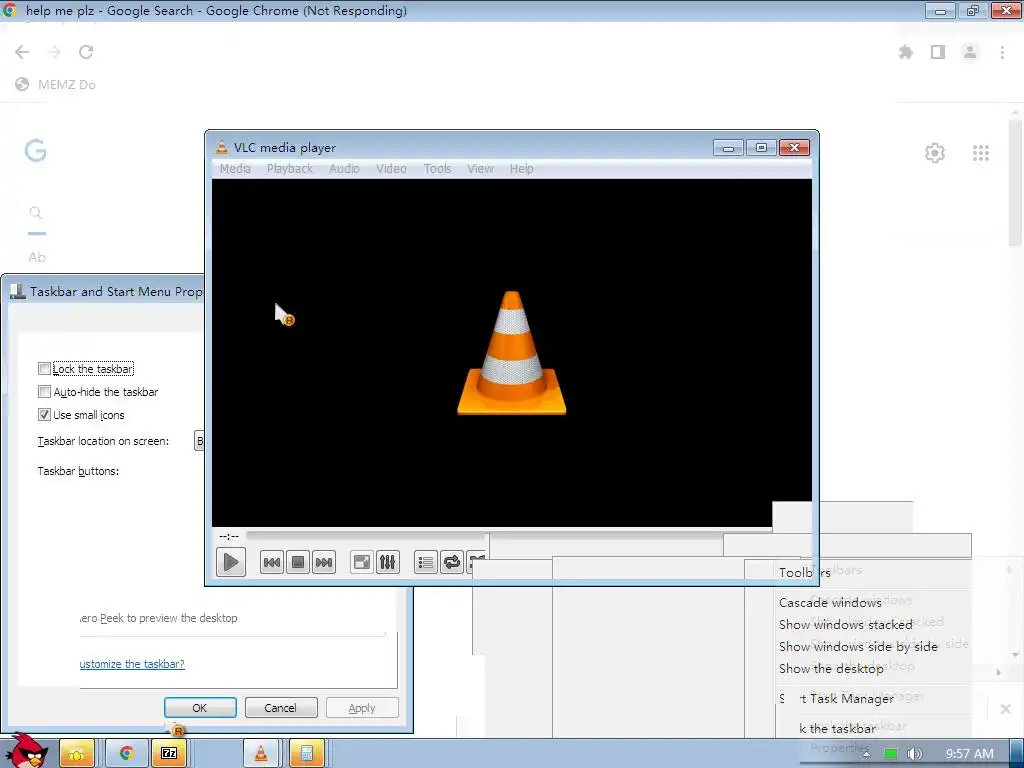This screenshot has width=1024, height=768.
Task: Toggle the VLC loop mode icon
Action: 452,562
